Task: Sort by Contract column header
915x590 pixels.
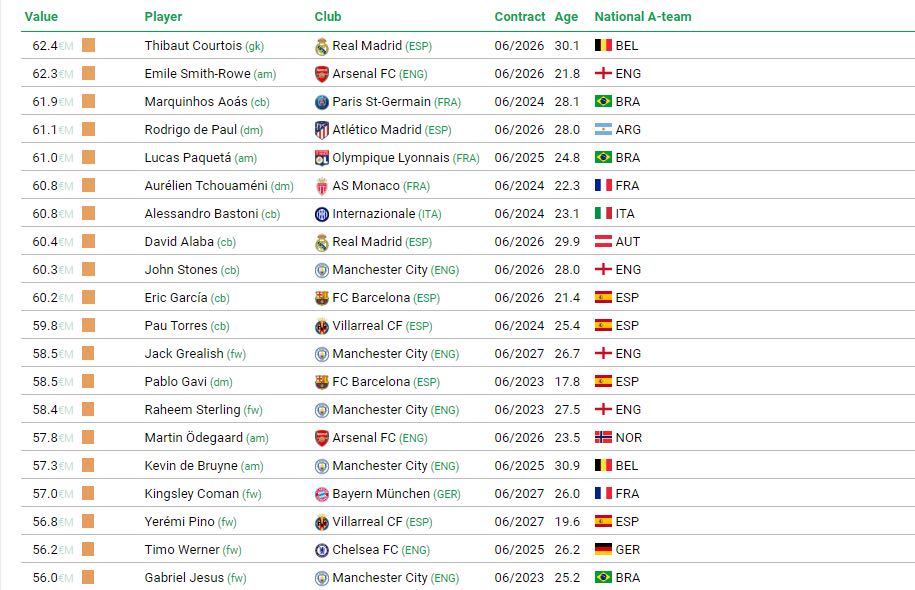Action: [x=520, y=16]
